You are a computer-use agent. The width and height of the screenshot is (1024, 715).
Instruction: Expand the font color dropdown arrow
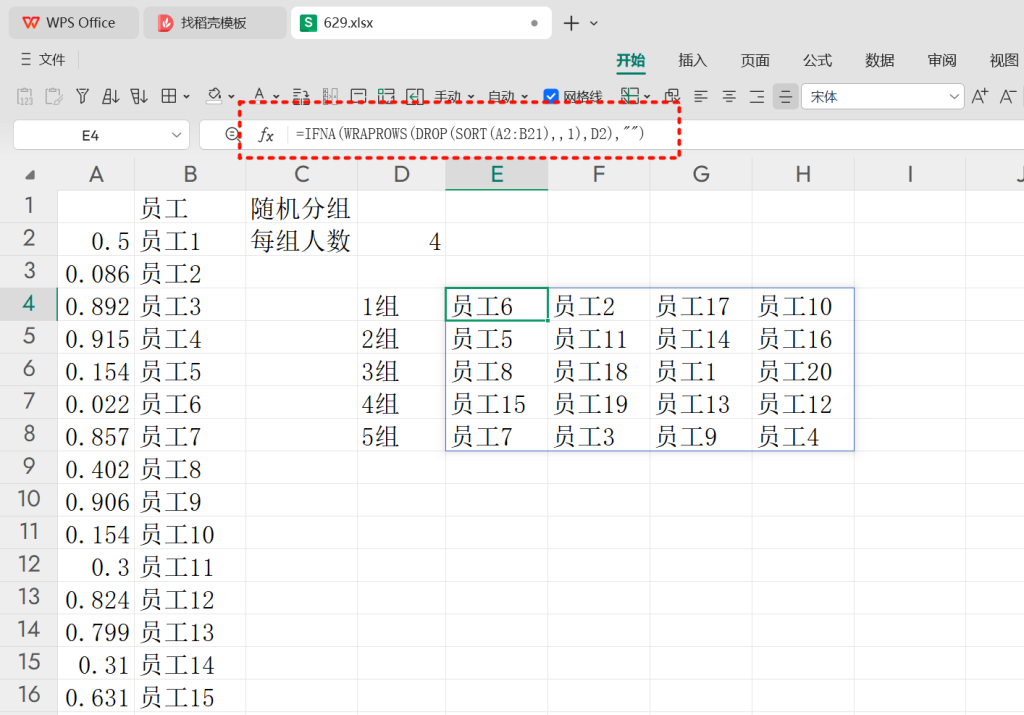276,97
